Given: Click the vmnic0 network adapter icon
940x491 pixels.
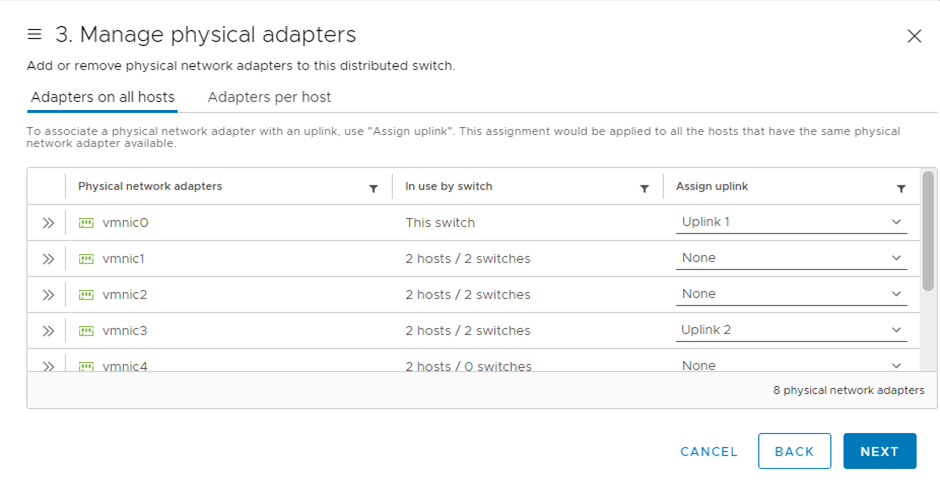Looking at the screenshot, I should [x=86, y=223].
